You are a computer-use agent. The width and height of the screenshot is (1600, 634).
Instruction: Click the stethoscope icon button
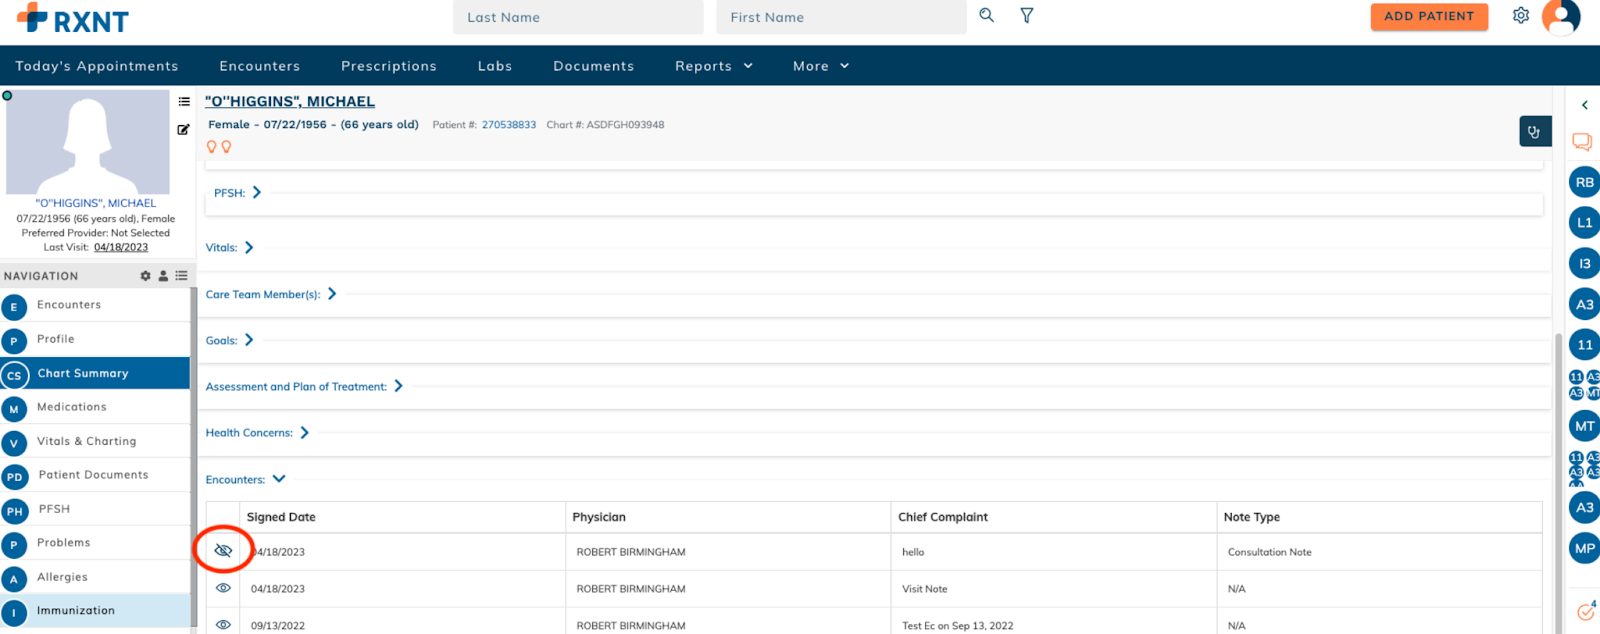pos(1534,132)
